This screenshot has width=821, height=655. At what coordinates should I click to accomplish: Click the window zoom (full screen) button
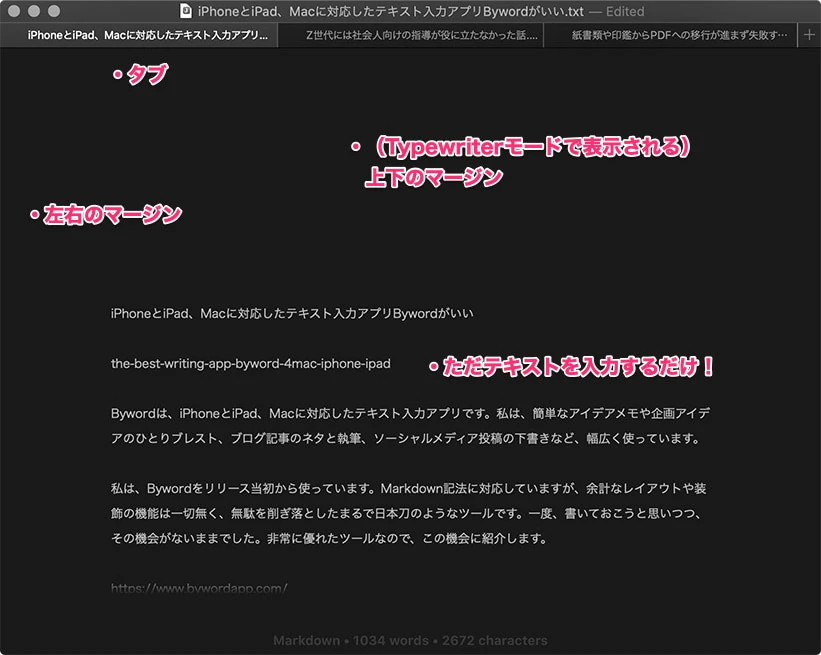[54, 12]
